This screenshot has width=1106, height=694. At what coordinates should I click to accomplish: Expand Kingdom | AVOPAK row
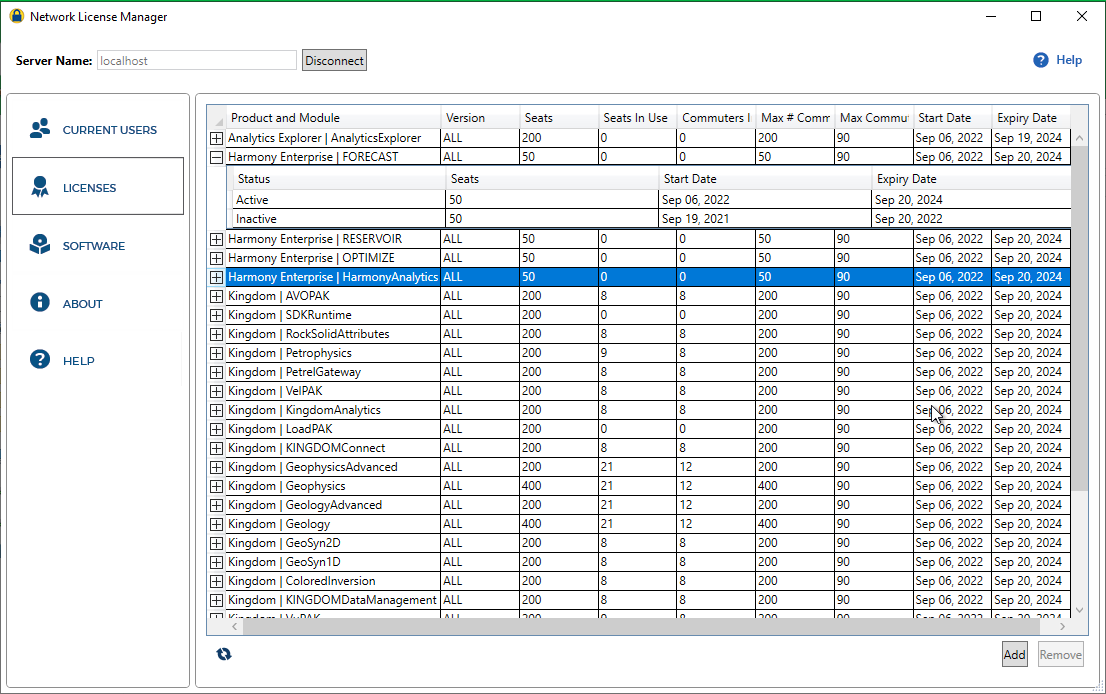click(x=217, y=296)
